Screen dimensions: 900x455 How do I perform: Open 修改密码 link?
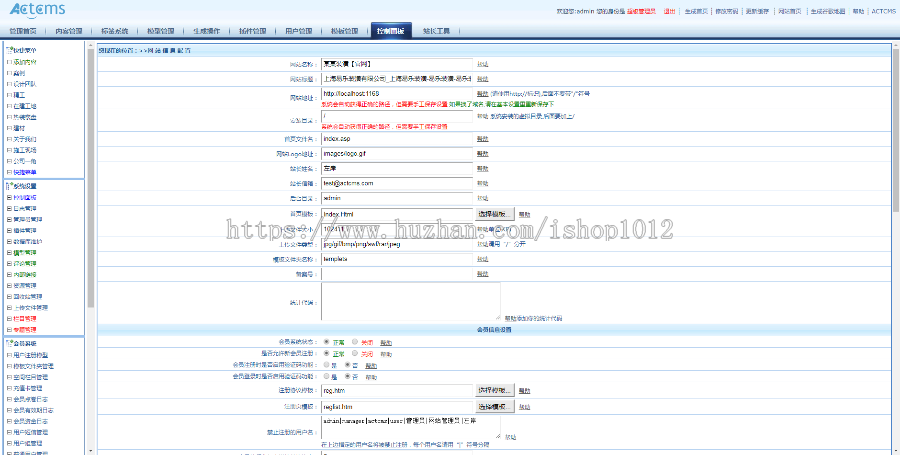pos(727,11)
